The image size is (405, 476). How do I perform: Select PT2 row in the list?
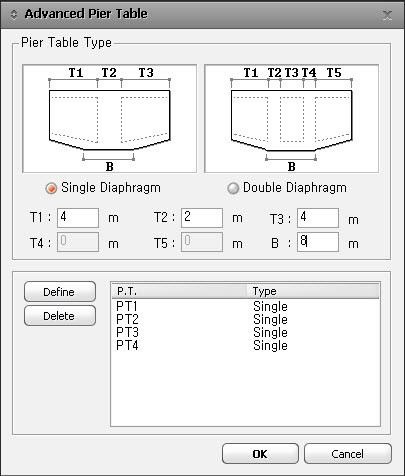[x=246, y=319]
